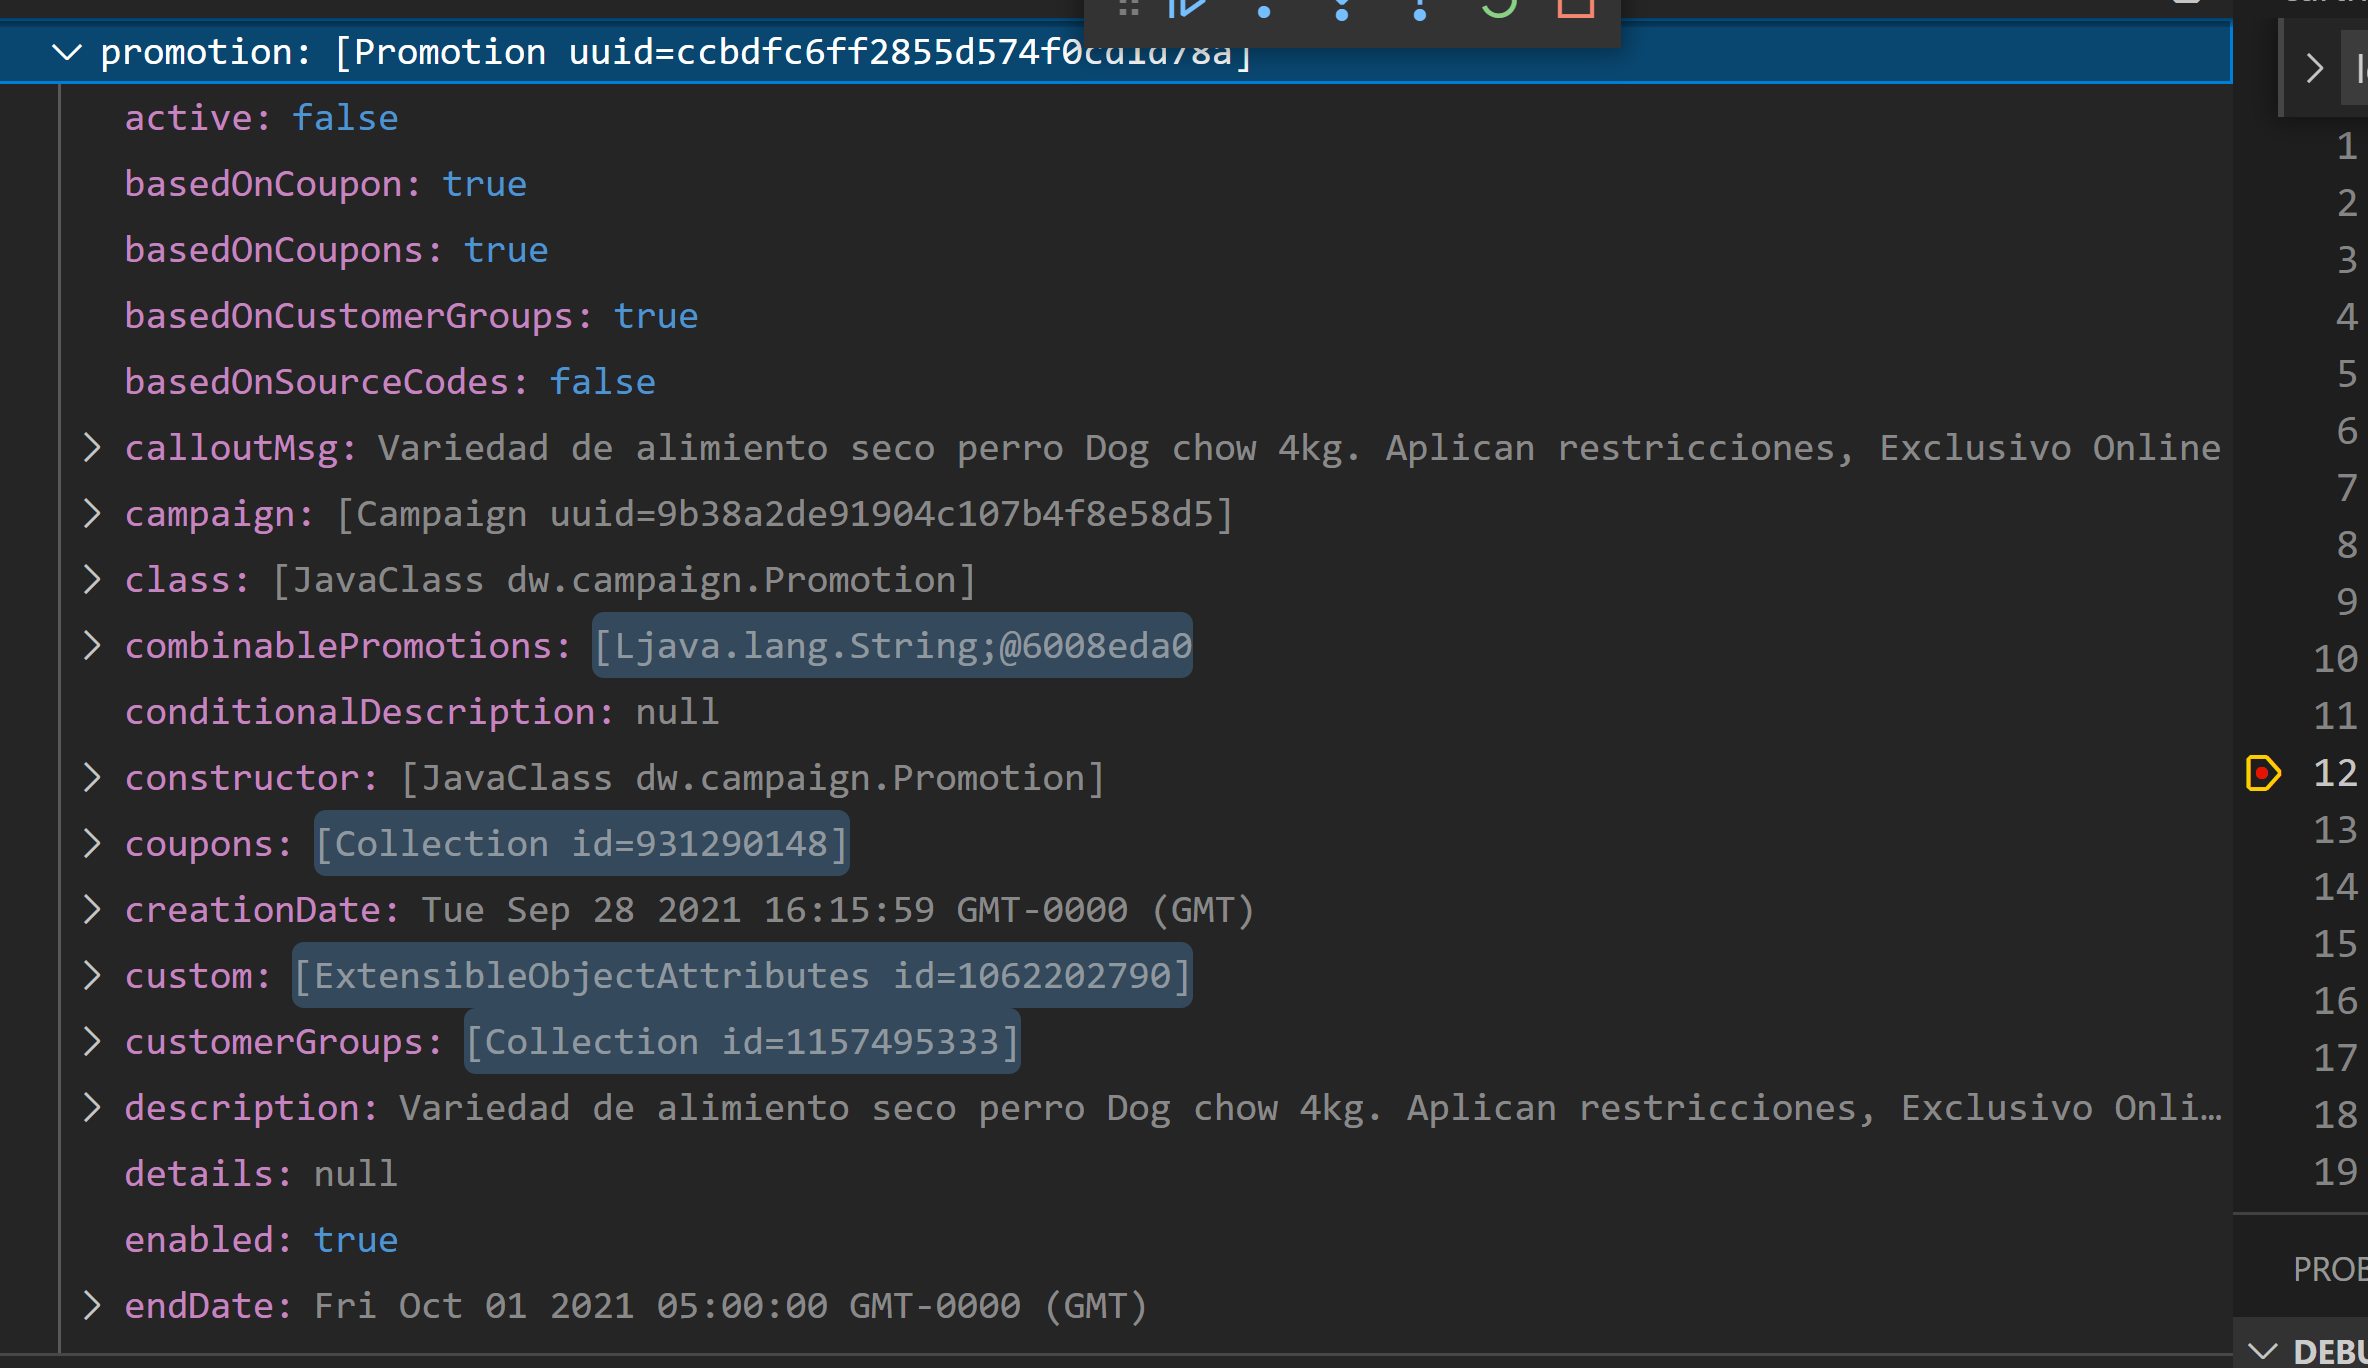Click editor line number 19
2368x1368 pixels.
[2335, 1172]
